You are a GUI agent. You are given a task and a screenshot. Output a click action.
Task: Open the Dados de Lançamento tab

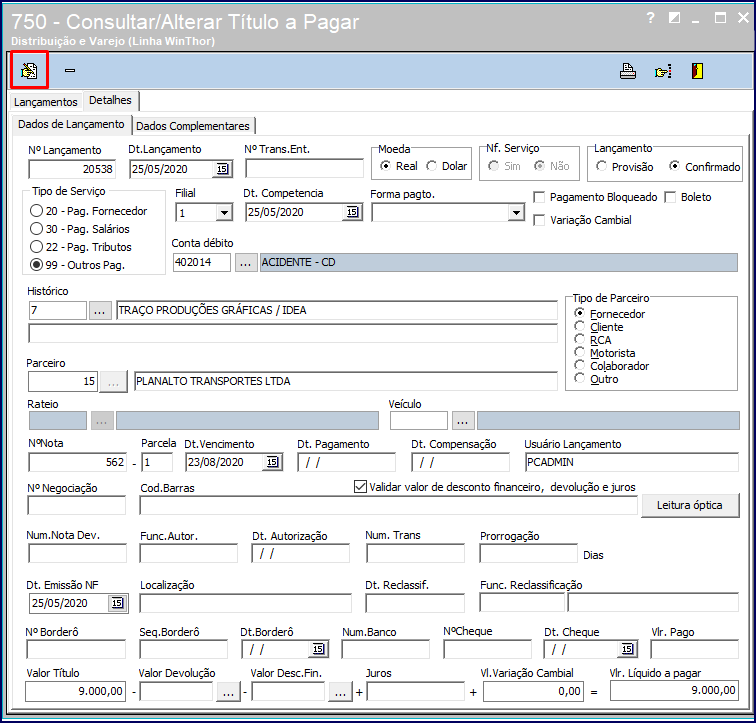click(71, 124)
